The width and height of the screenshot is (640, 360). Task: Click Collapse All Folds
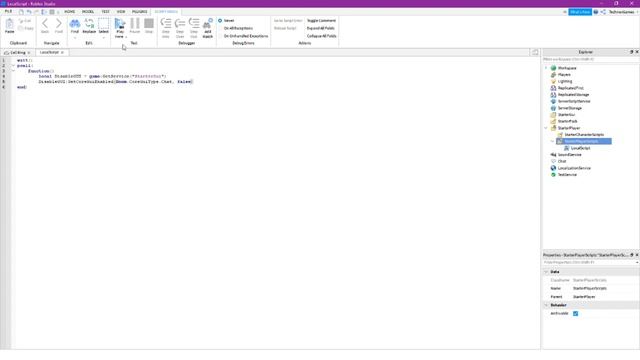[322, 36]
